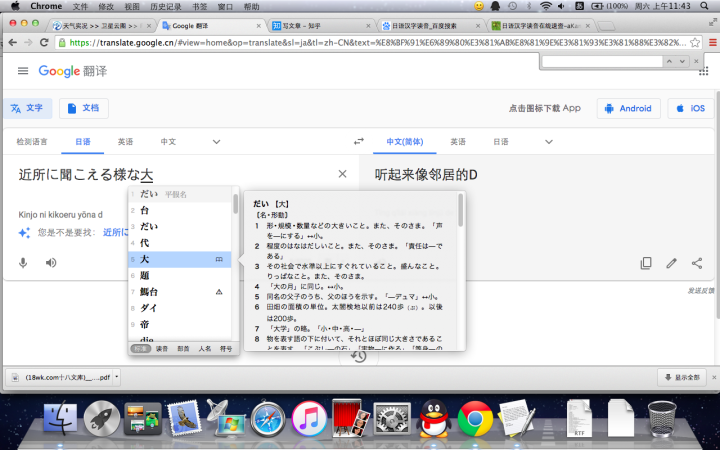
Task: Open the Apple menu
Action: tap(15, 6)
